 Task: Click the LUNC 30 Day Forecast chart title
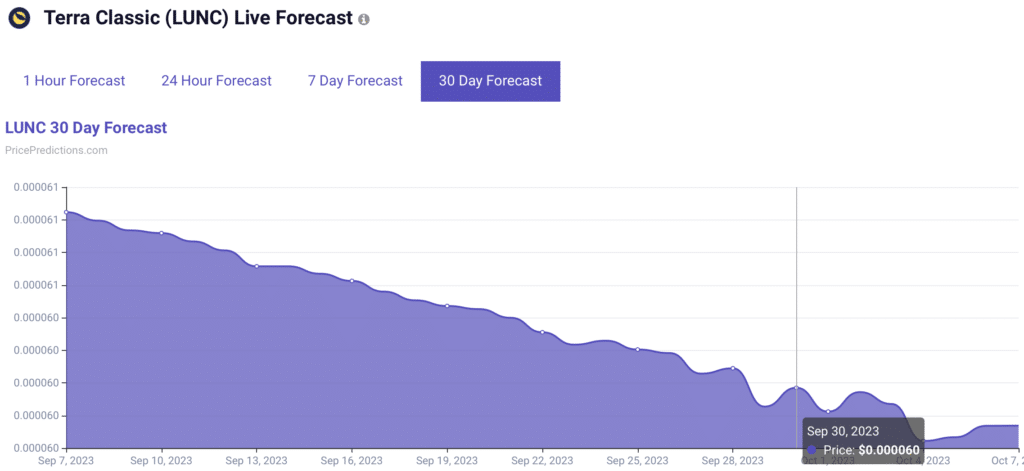[86, 128]
